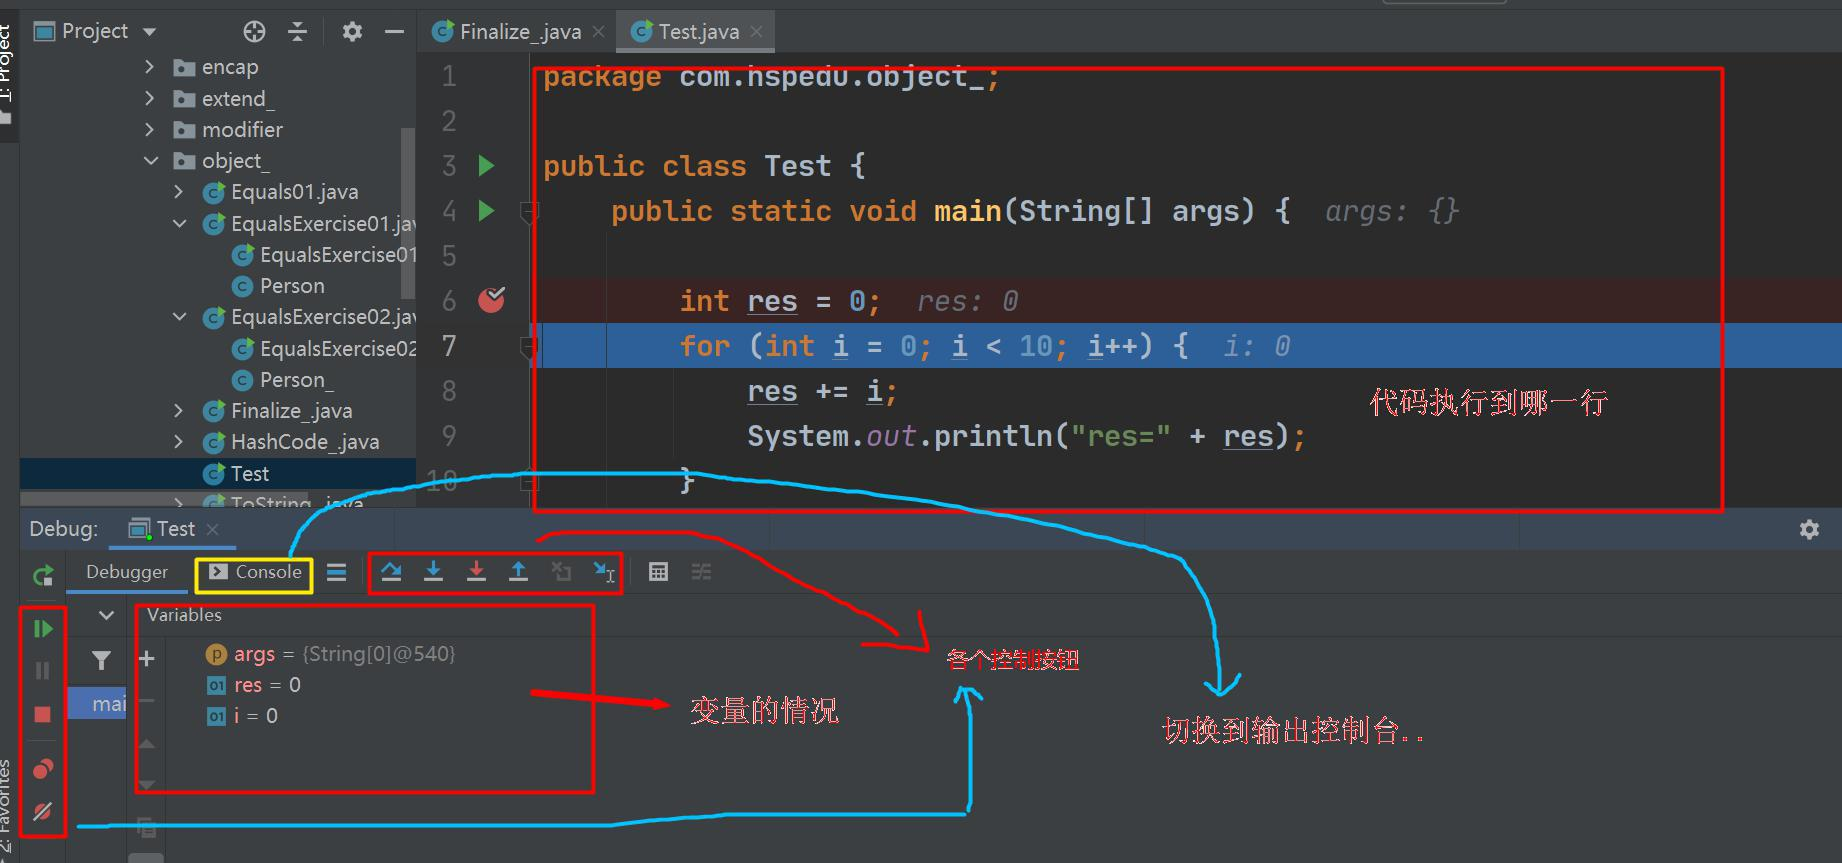
Task: Click the Project locate target icon
Action: [254, 31]
